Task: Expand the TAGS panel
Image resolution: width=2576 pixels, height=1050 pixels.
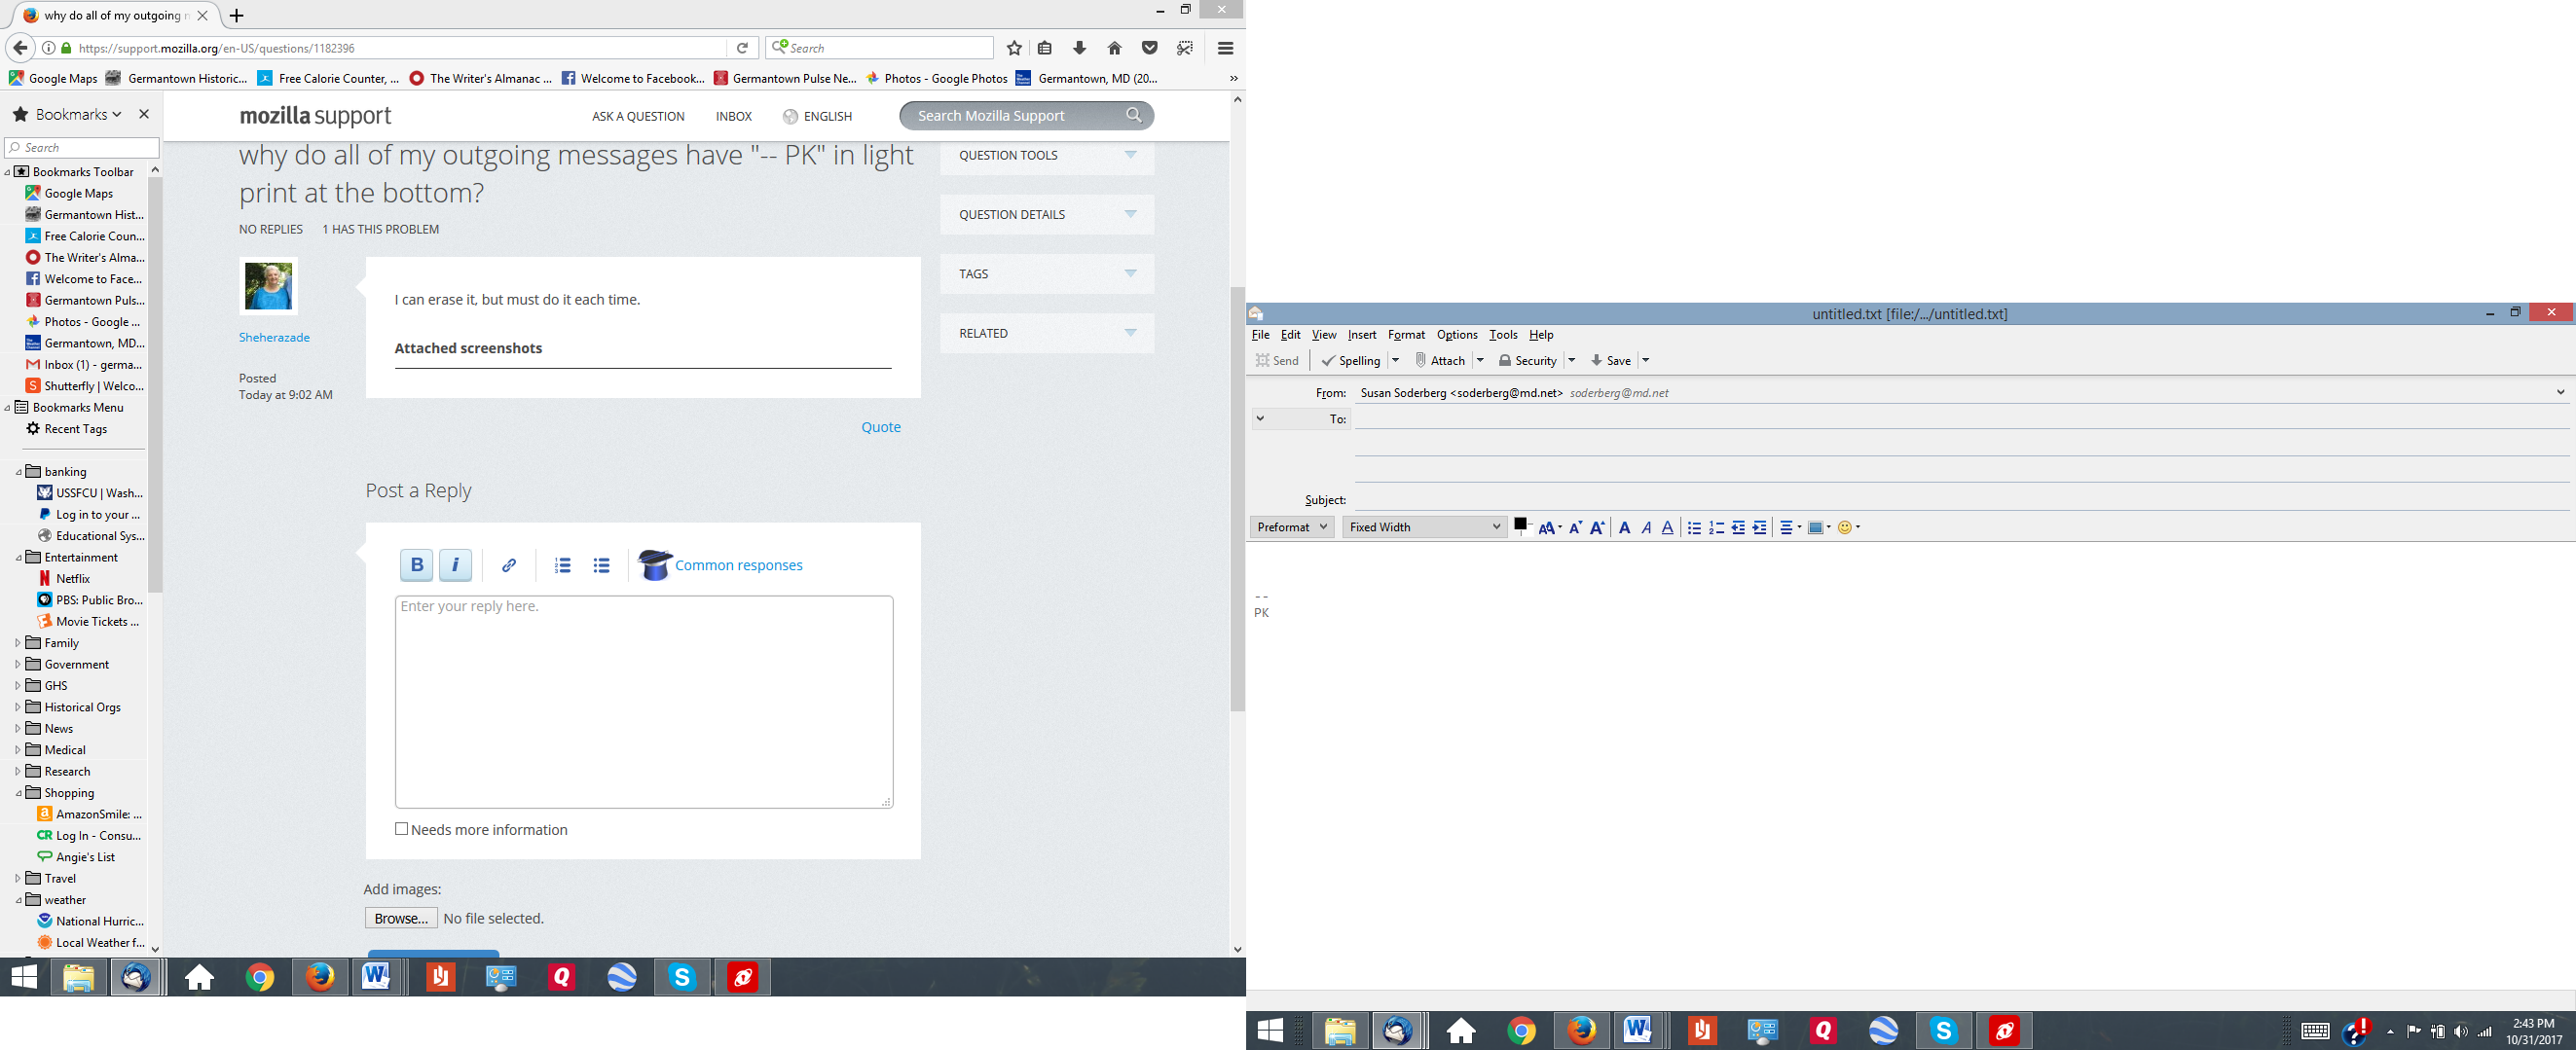Action: (x=1047, y=274)
